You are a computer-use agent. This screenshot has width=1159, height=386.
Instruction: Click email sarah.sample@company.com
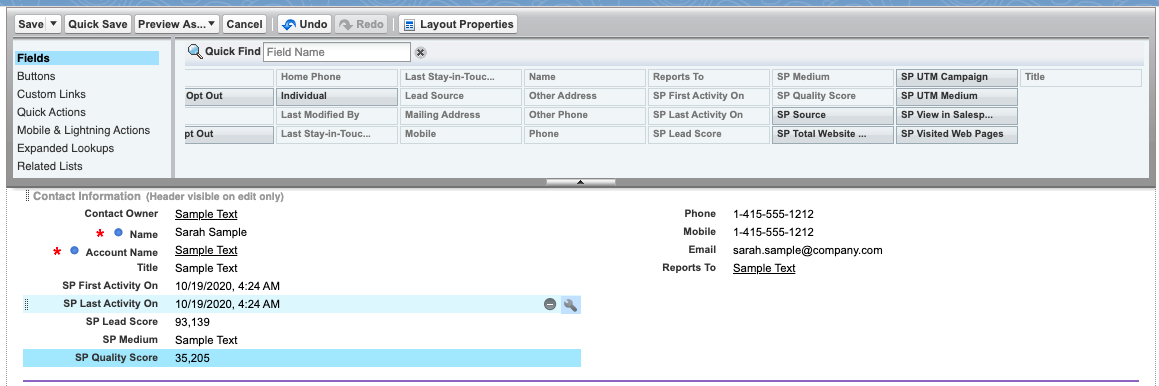click(808, 250)
